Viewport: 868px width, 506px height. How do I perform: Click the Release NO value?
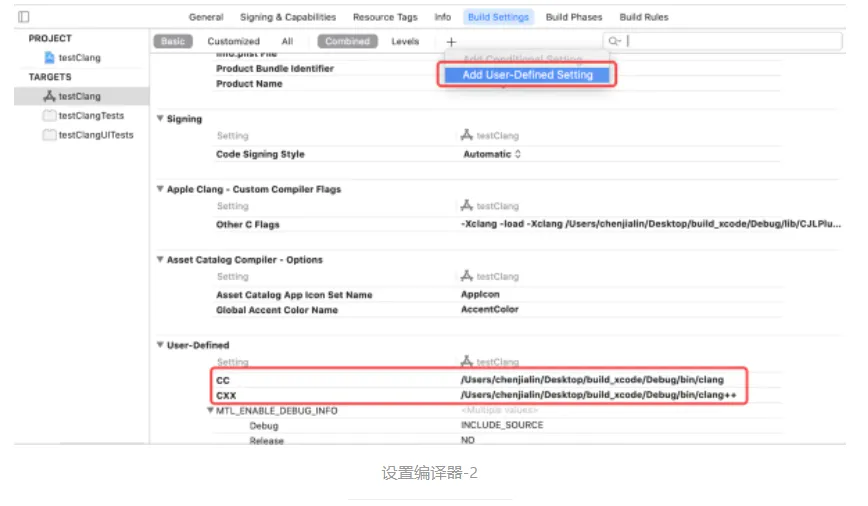tap(468, 440)
